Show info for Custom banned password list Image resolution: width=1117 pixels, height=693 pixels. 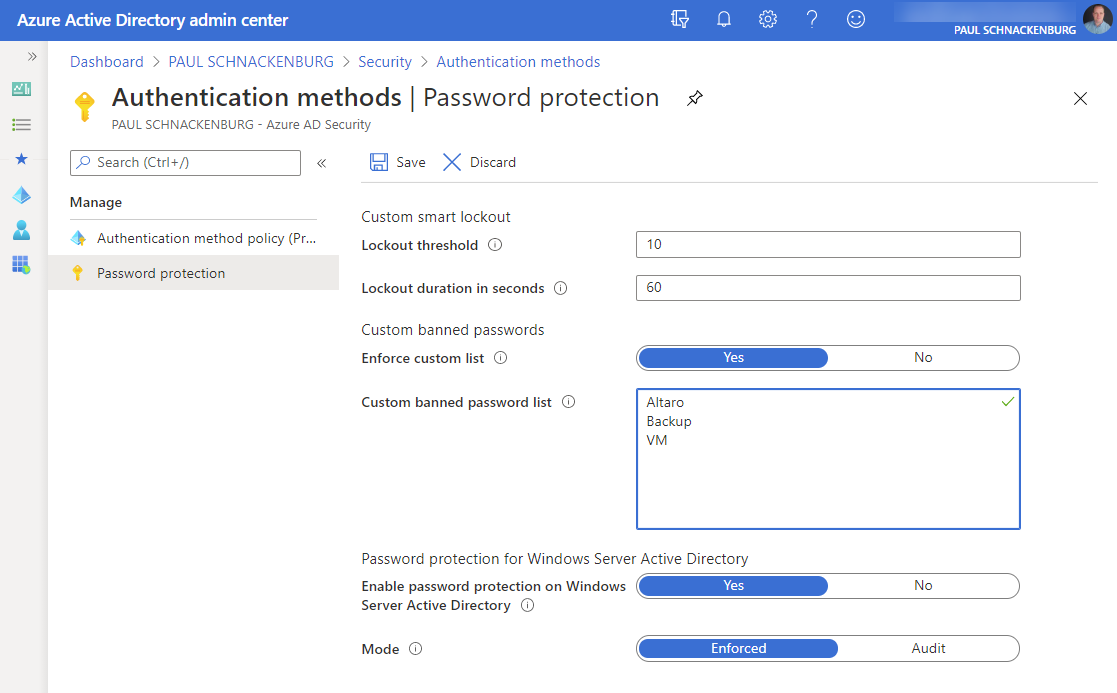[x=568, y=402]
